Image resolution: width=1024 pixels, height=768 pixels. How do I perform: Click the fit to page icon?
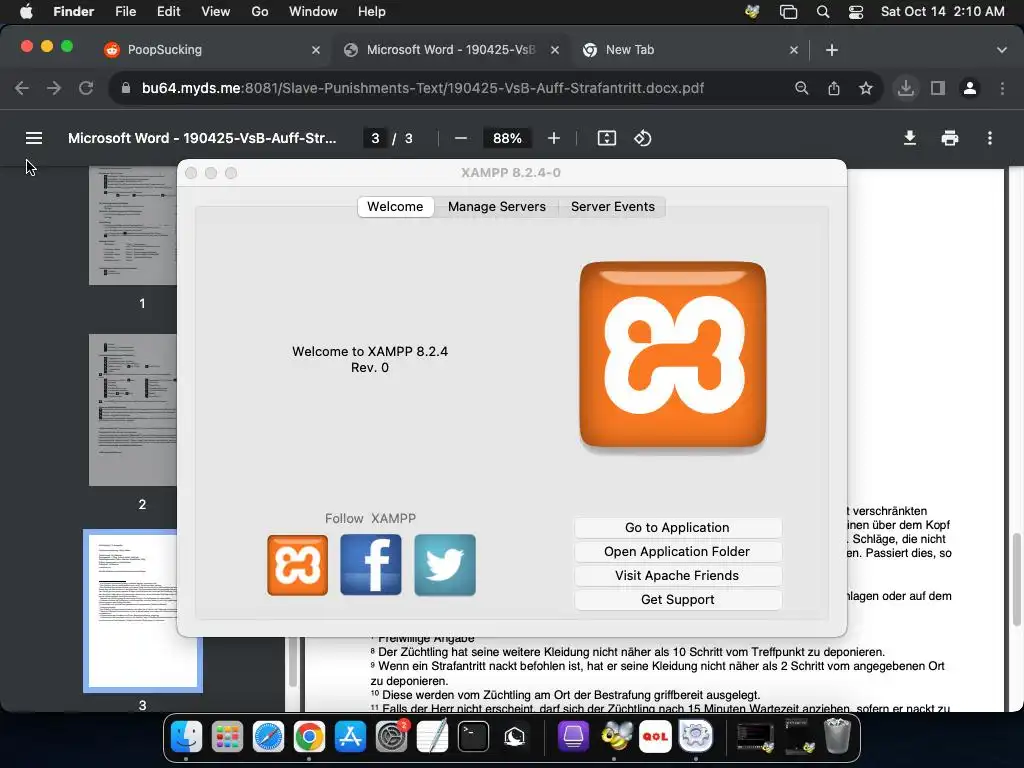[x=607, y=138]
